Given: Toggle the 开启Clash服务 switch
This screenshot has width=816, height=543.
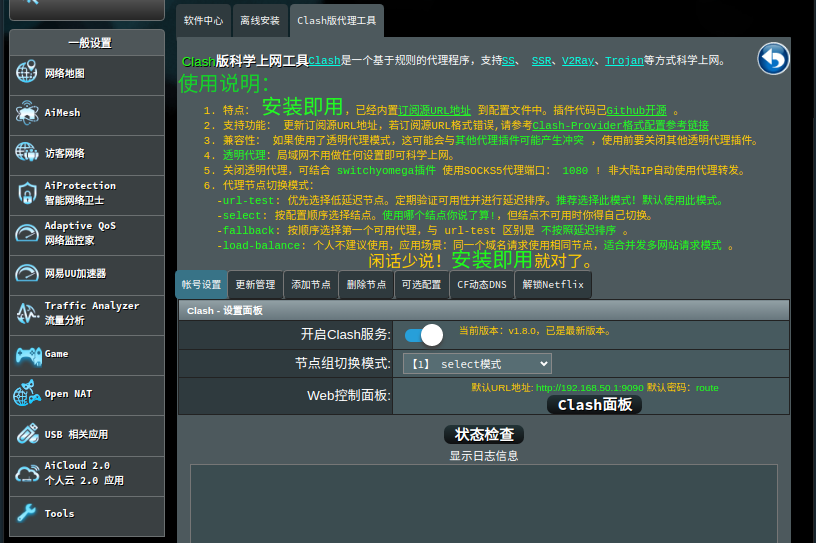Looking at the screenshot, I should click(424, 335).
